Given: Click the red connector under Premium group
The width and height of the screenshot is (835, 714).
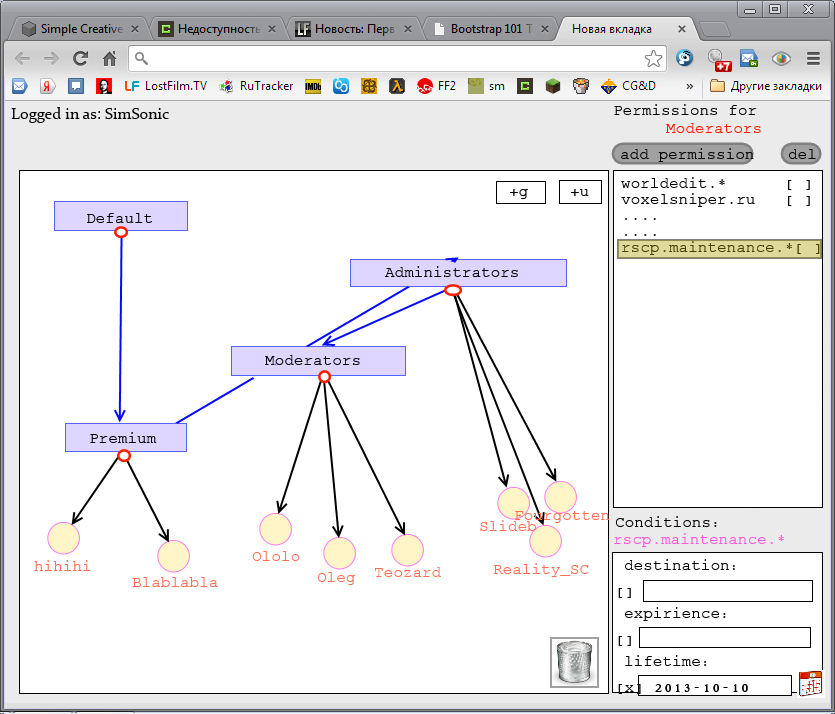Looking at the screenshot, I should coord(124,456).
